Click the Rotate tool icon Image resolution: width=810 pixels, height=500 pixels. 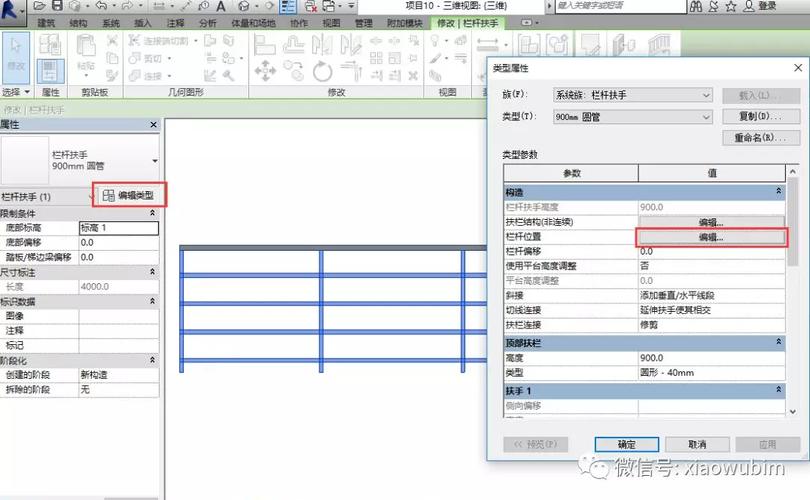coord(322,71)
